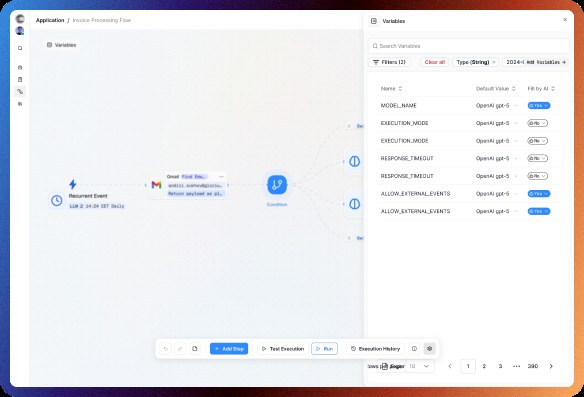Click the MODEL_NAME variable name

tap(399, 106)
